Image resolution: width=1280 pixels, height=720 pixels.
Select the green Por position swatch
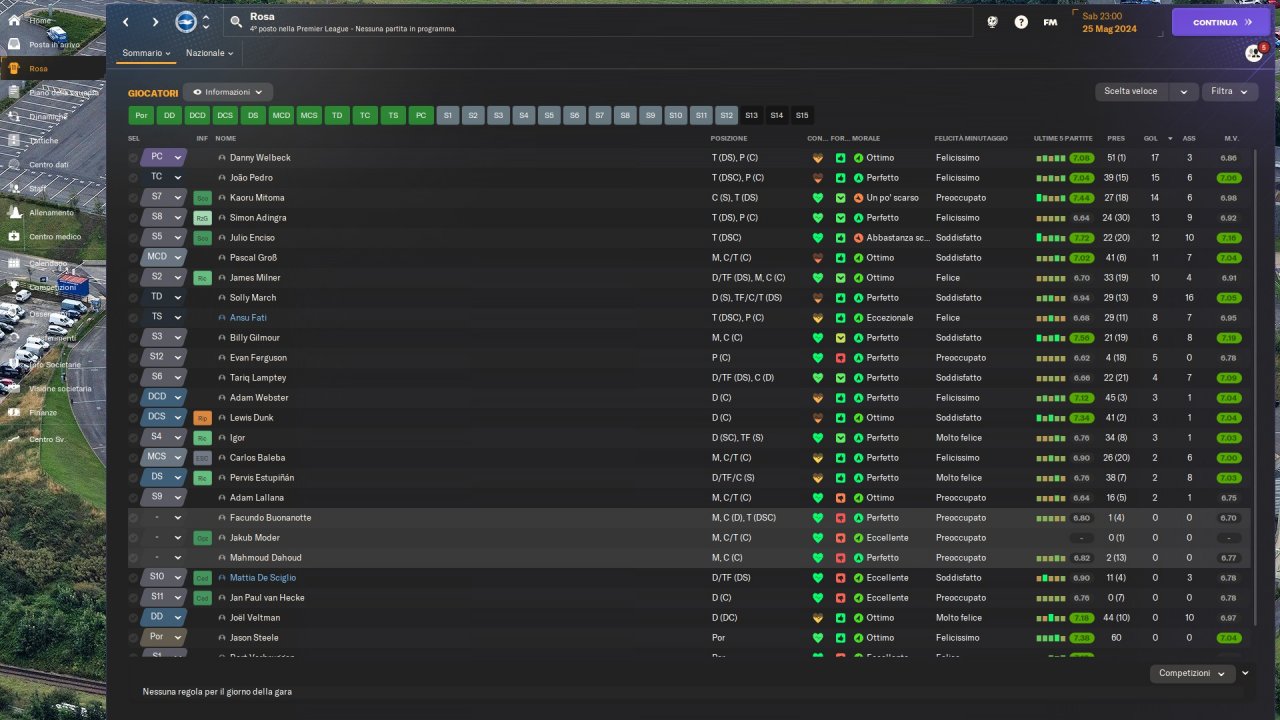click(x=141, y=116)
